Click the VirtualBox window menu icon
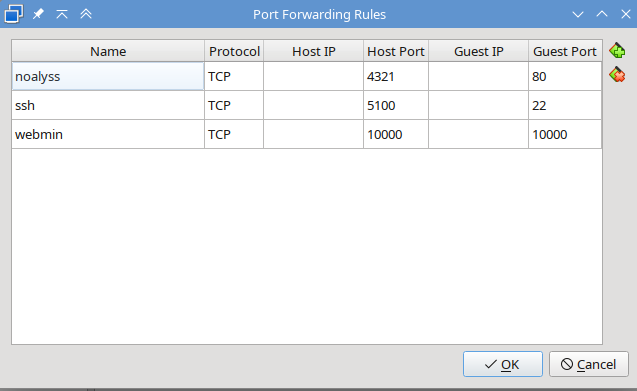Viewport: 637px width, 391px height. pos(13,14)
